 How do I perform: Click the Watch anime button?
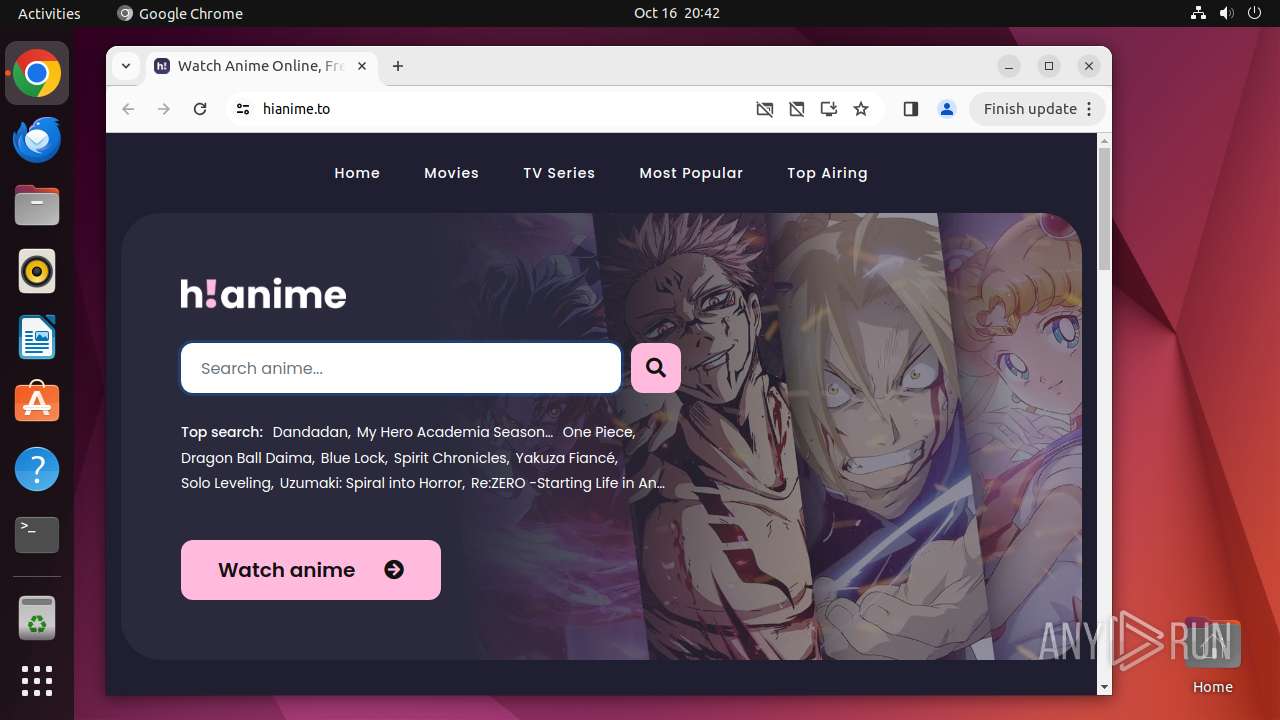(x=311, y=570)
